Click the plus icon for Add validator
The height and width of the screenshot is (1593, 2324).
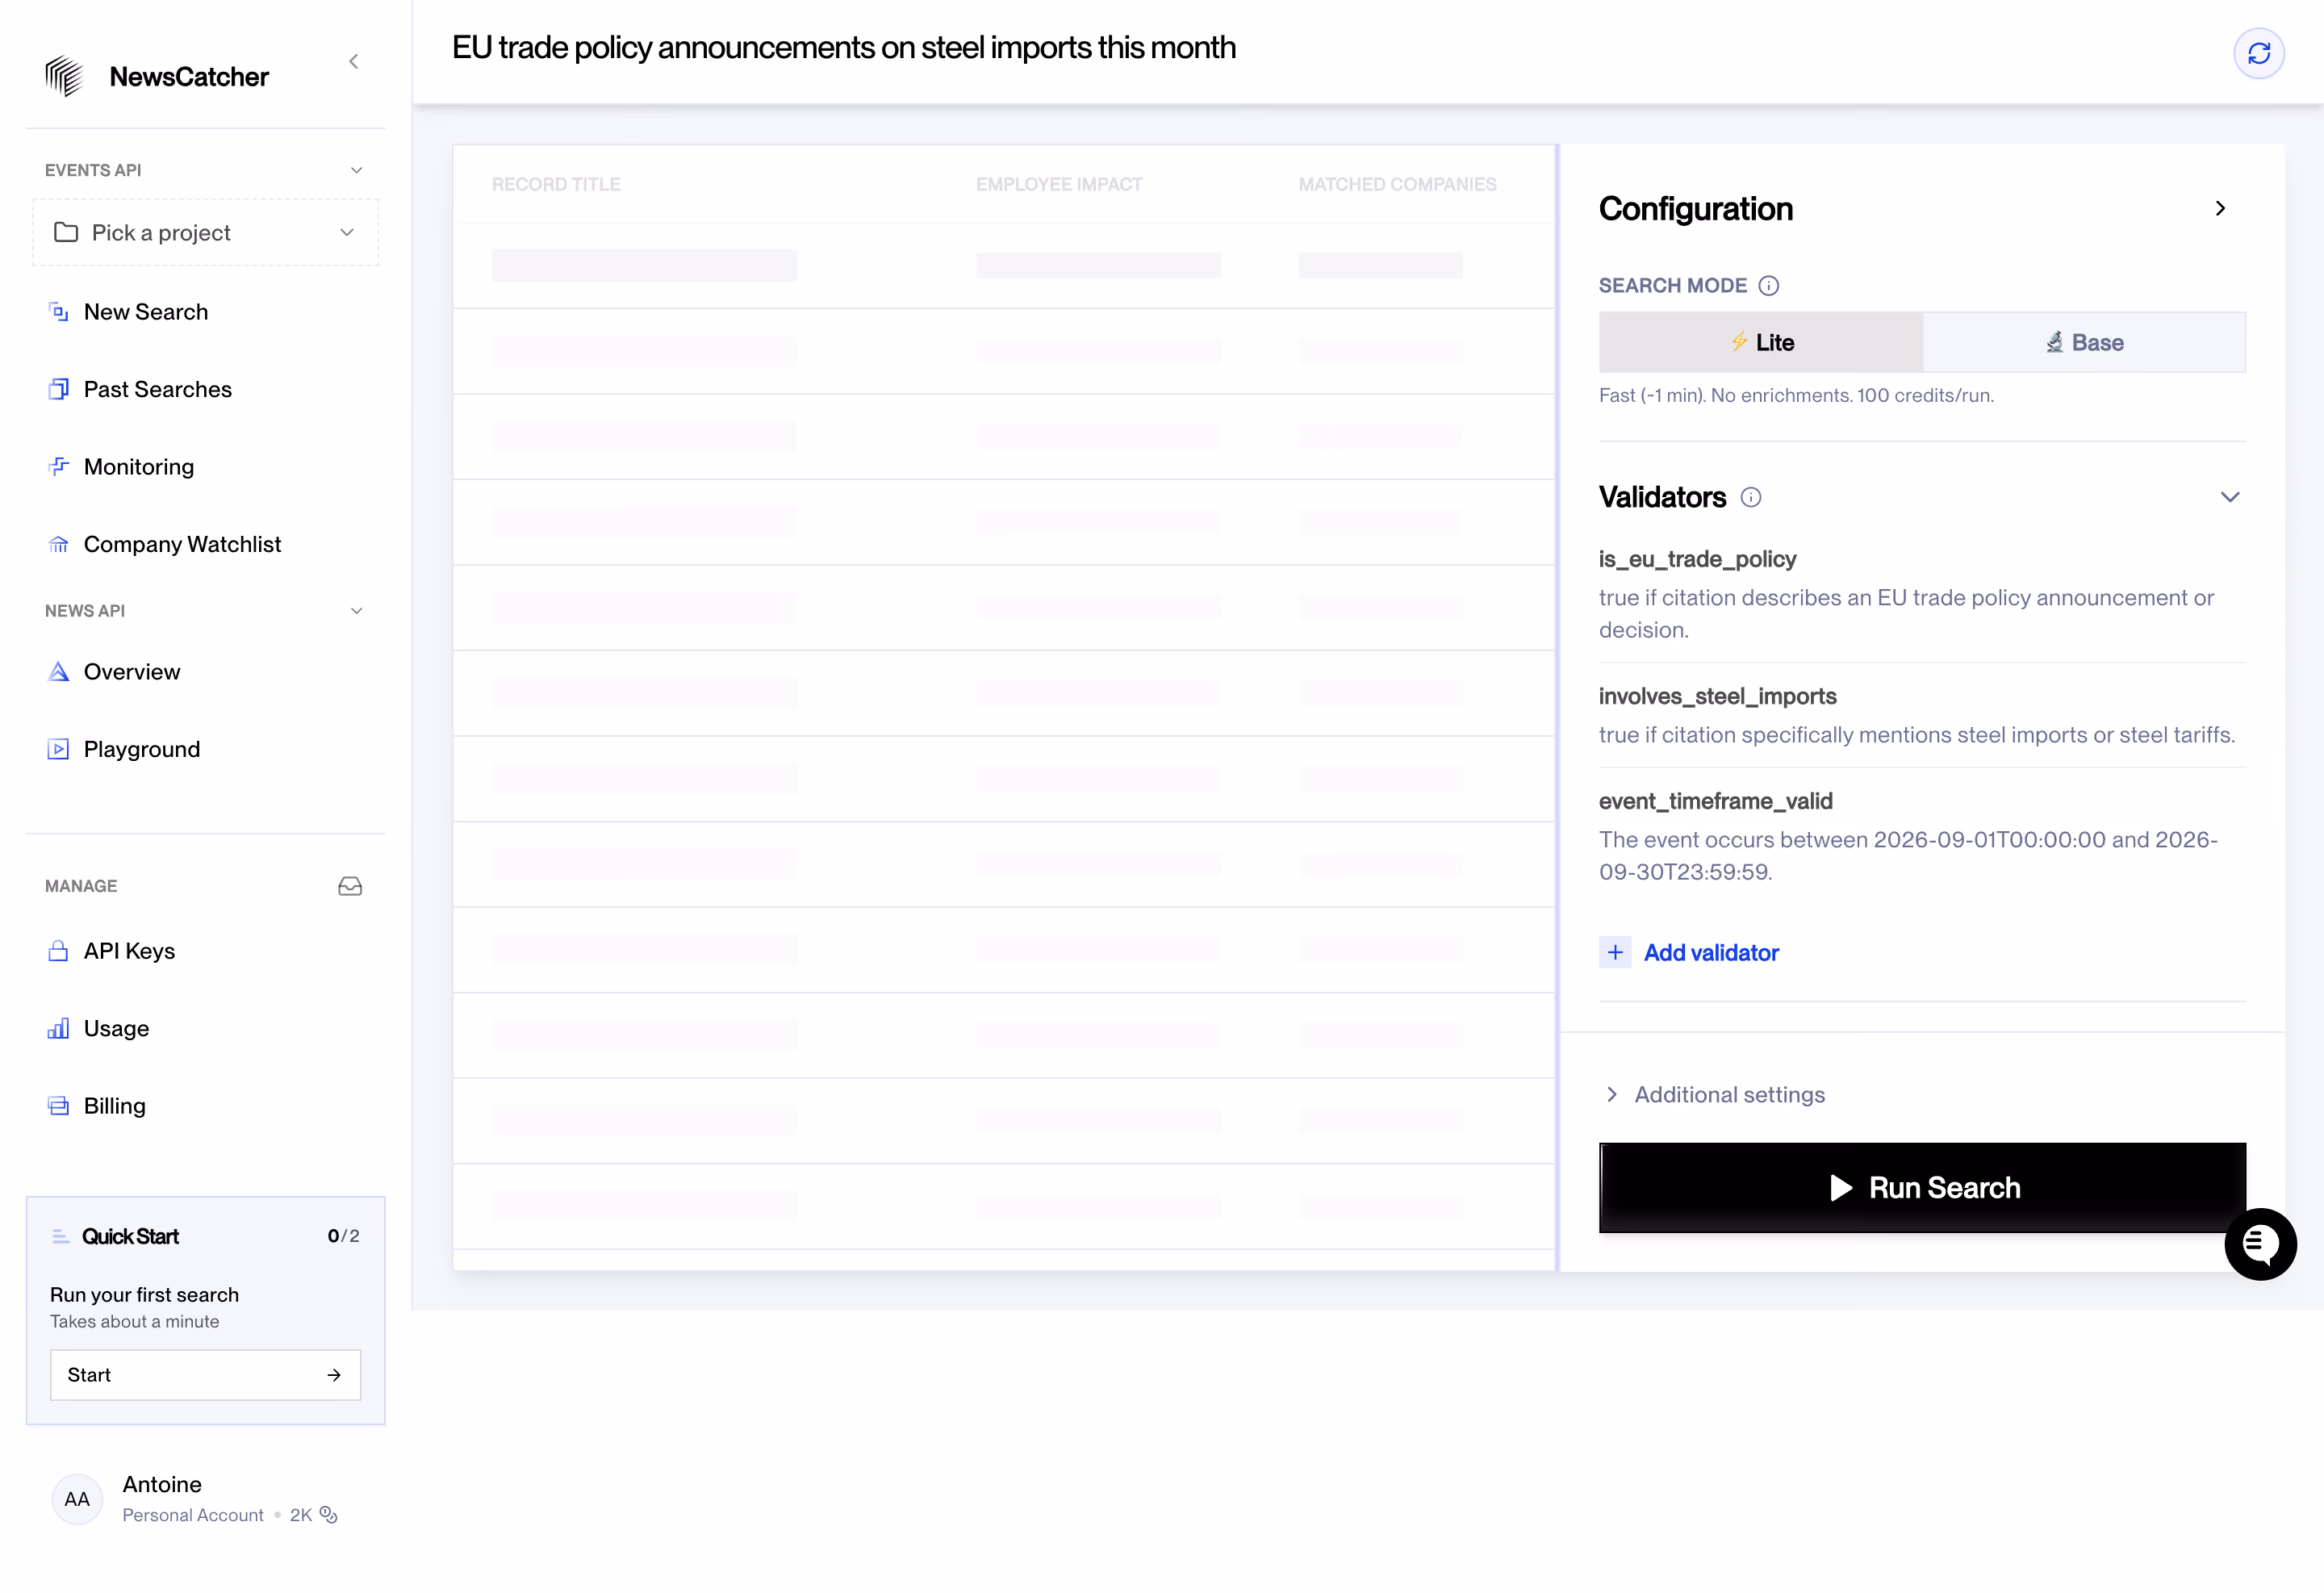pyautogui.click(x=1614, y=952)
